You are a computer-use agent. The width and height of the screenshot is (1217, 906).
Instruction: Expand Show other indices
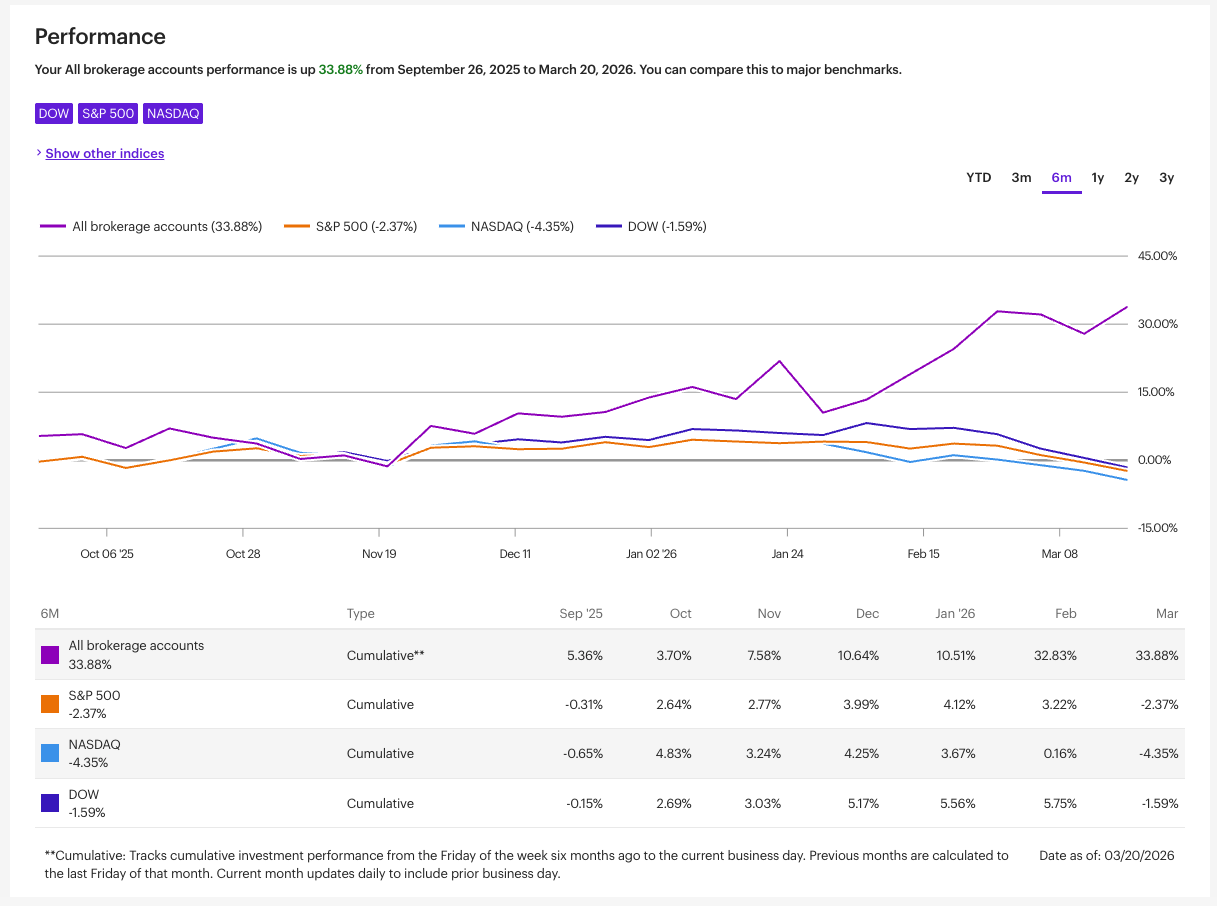click(104, 153)
